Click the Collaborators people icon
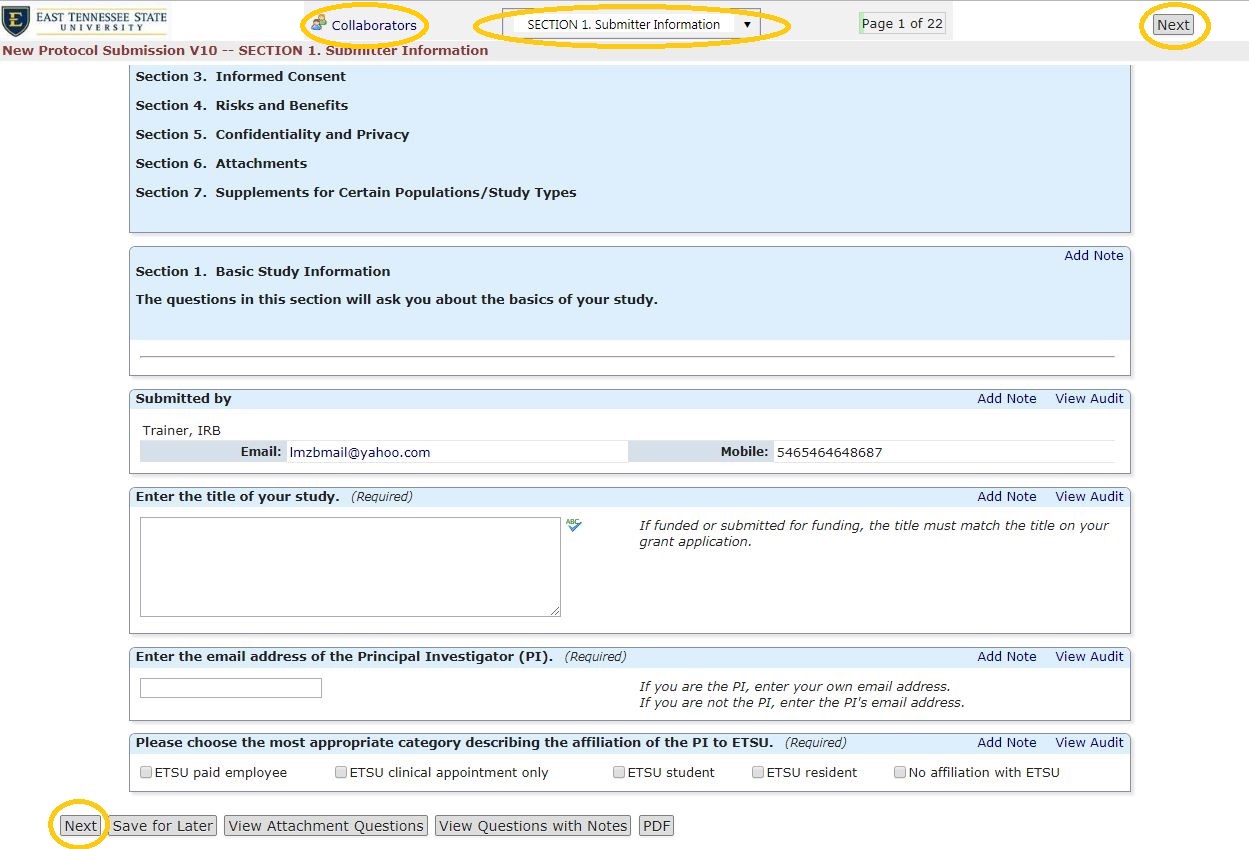The height and width of the screenshot is (849, 1249). click(319, 24)
